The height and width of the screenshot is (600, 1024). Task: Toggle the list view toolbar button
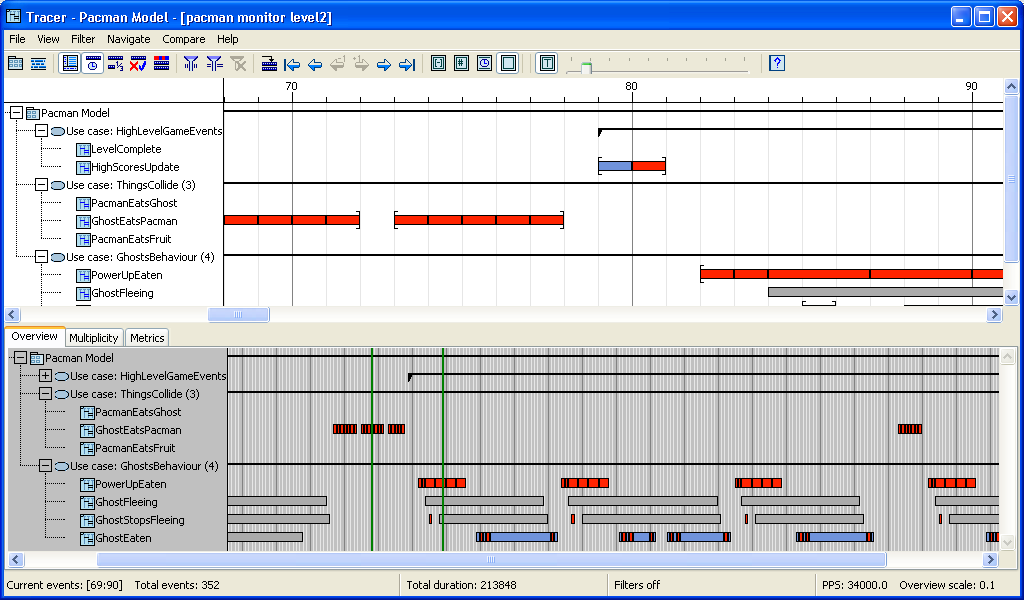[x=70, y=64]
